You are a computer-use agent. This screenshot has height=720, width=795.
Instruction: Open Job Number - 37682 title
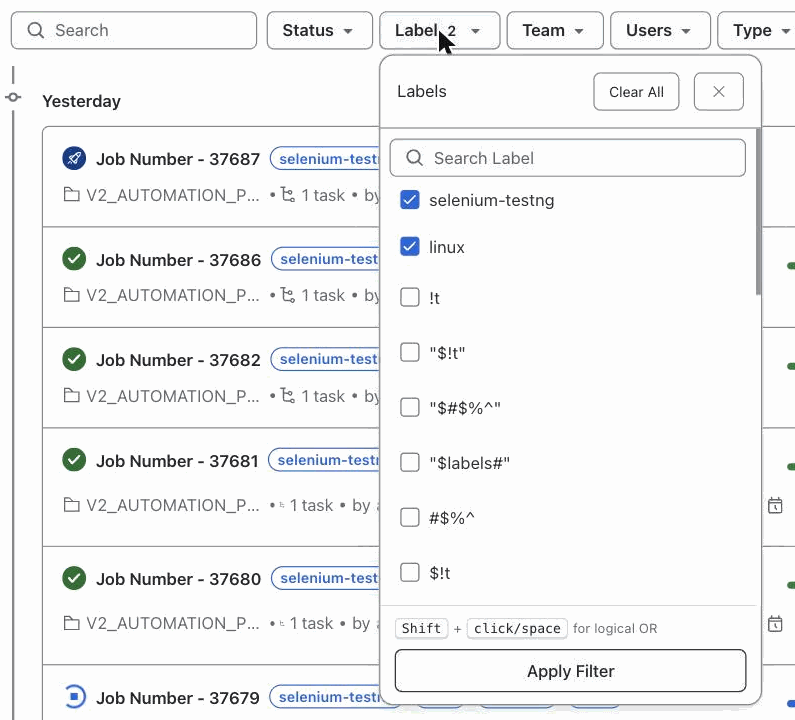click(178, 360)
